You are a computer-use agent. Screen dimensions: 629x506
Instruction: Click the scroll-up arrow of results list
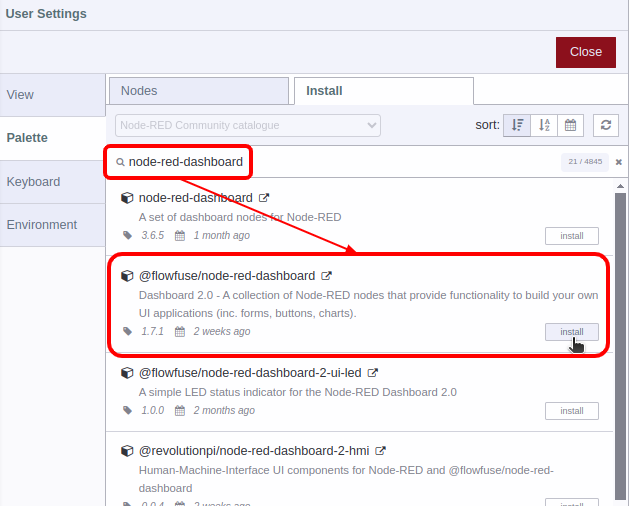click(x=620, y=186)
